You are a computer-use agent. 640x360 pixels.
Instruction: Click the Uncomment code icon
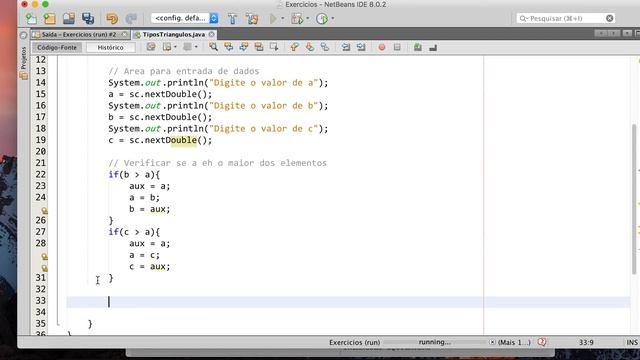tap(433, 47)
